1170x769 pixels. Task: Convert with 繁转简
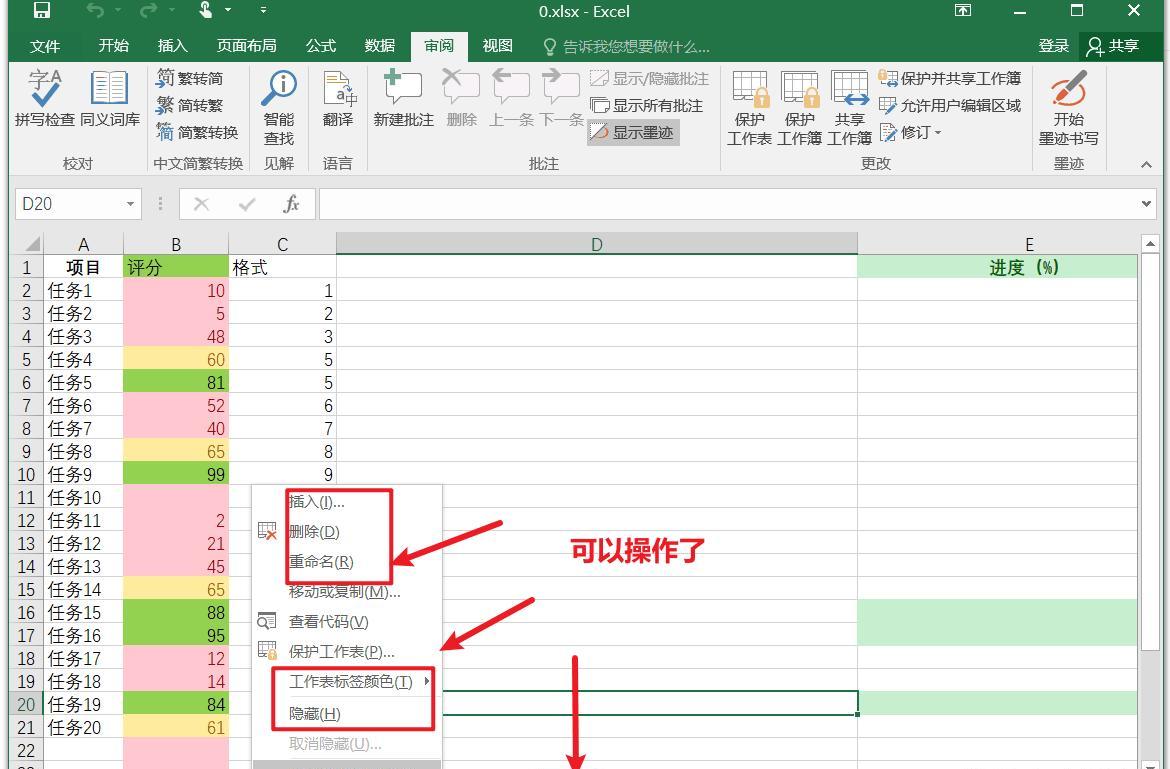(x=190, y=78)
